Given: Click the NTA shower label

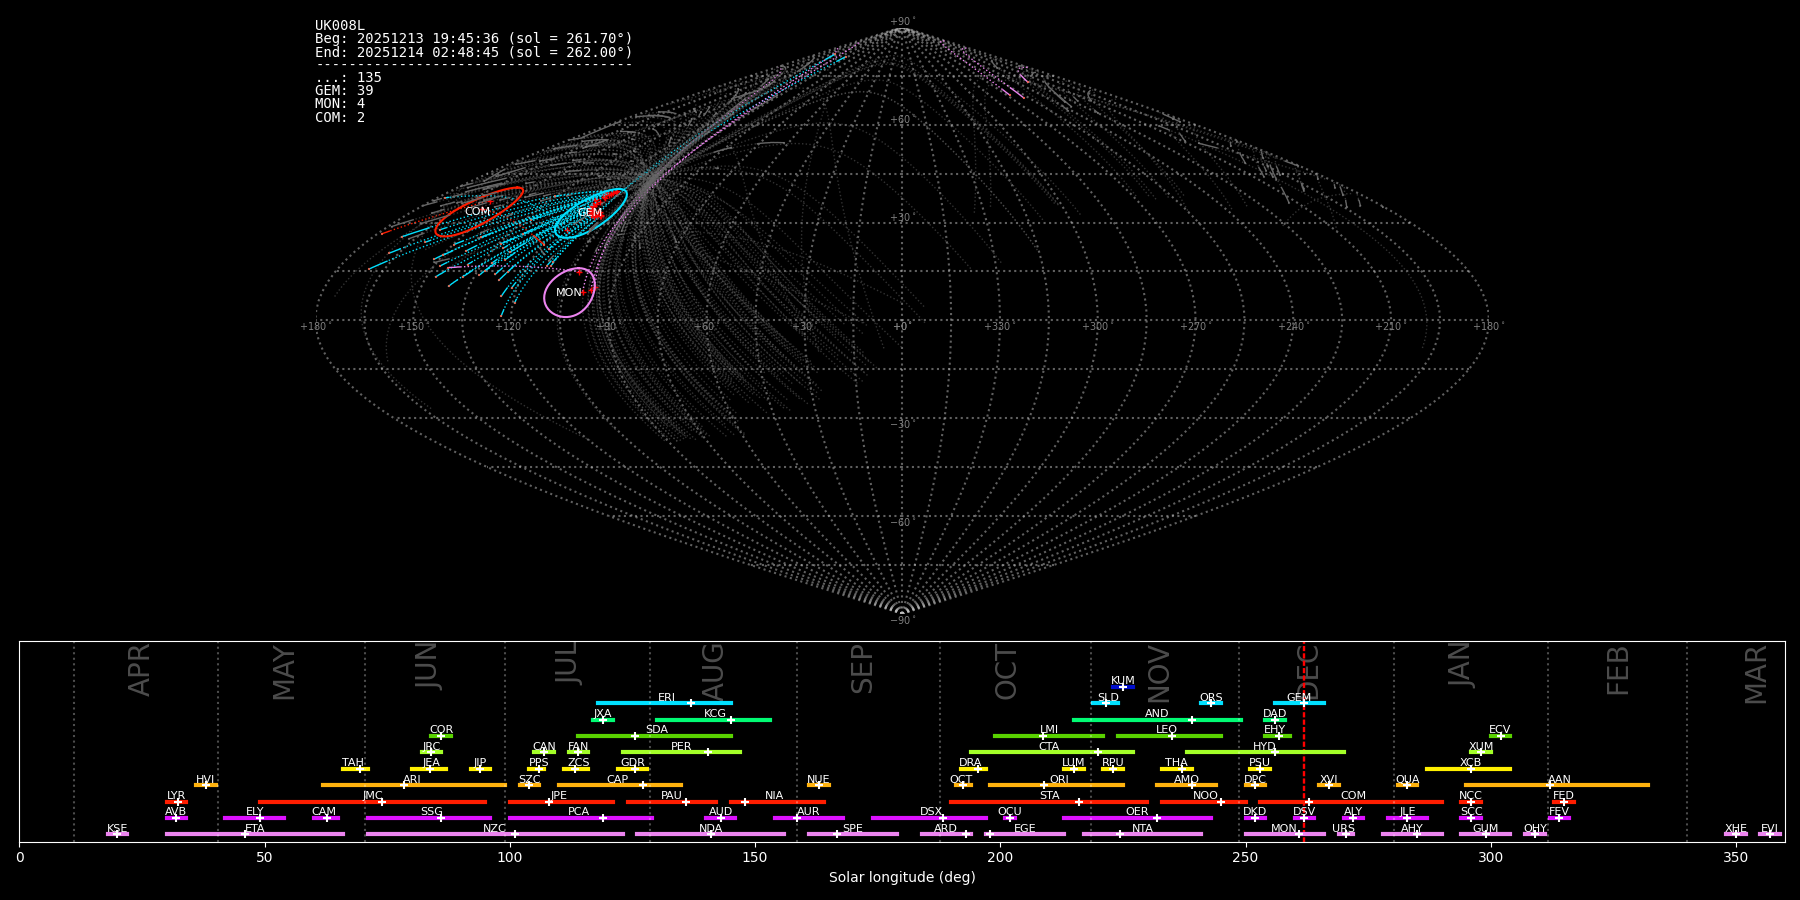Looking at the screenshot, I should click(1142, 829).
